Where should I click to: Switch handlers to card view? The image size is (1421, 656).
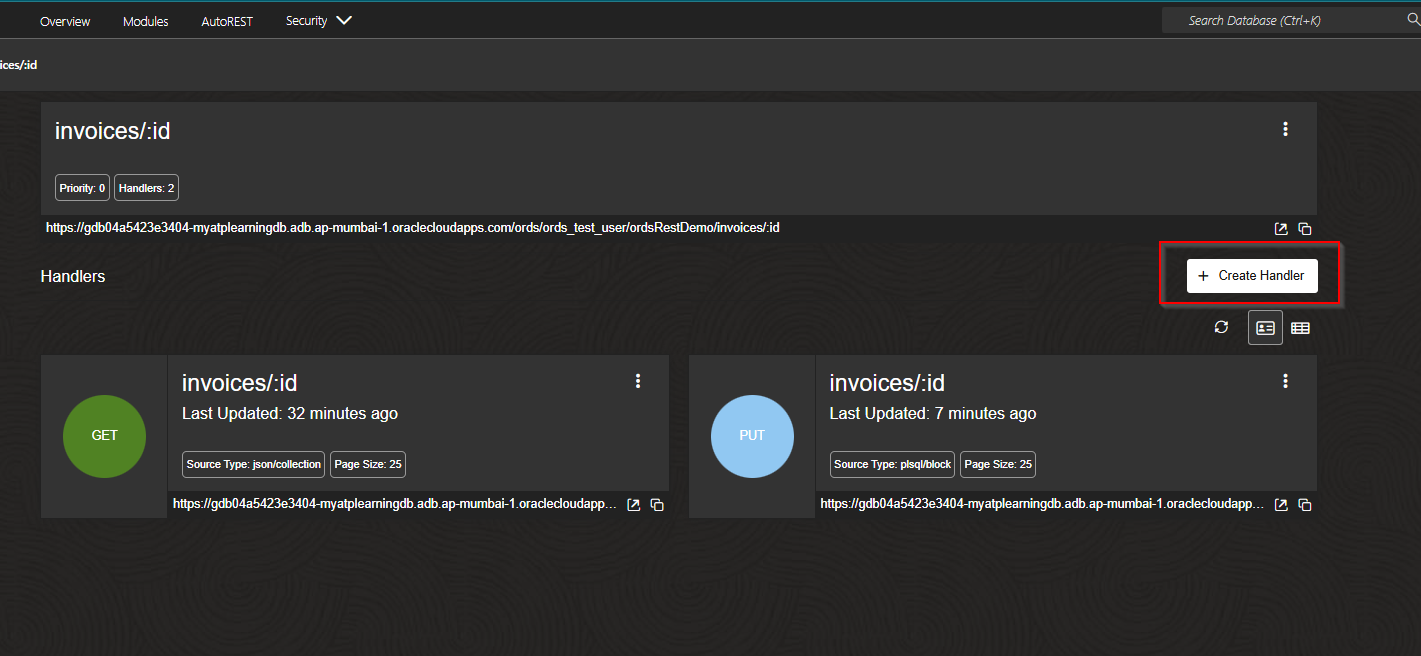[x=1265, y=327]
